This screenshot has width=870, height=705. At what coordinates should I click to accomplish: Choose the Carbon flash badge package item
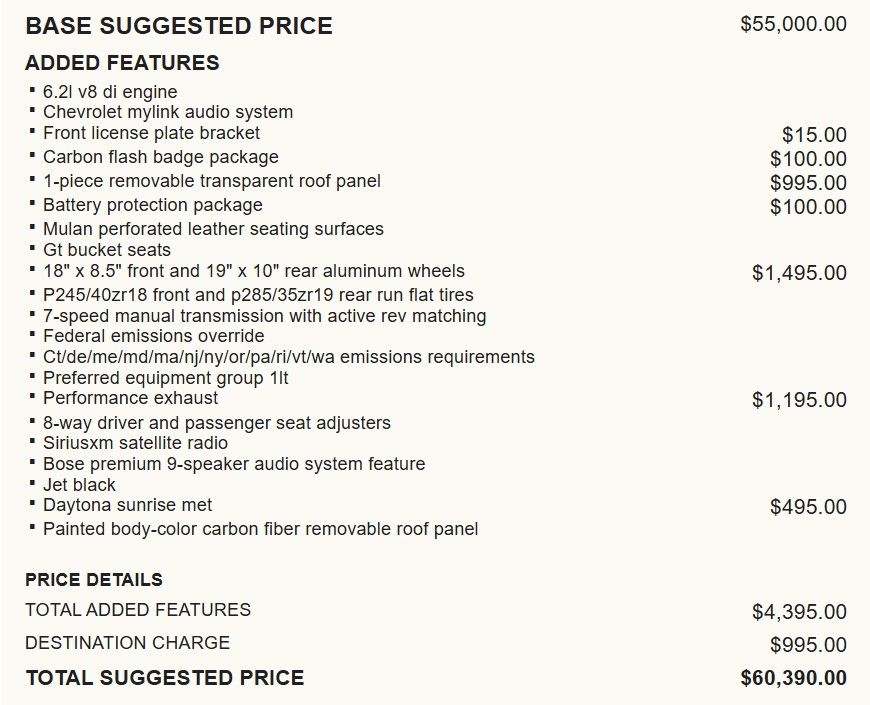click(x=160, y=157)
